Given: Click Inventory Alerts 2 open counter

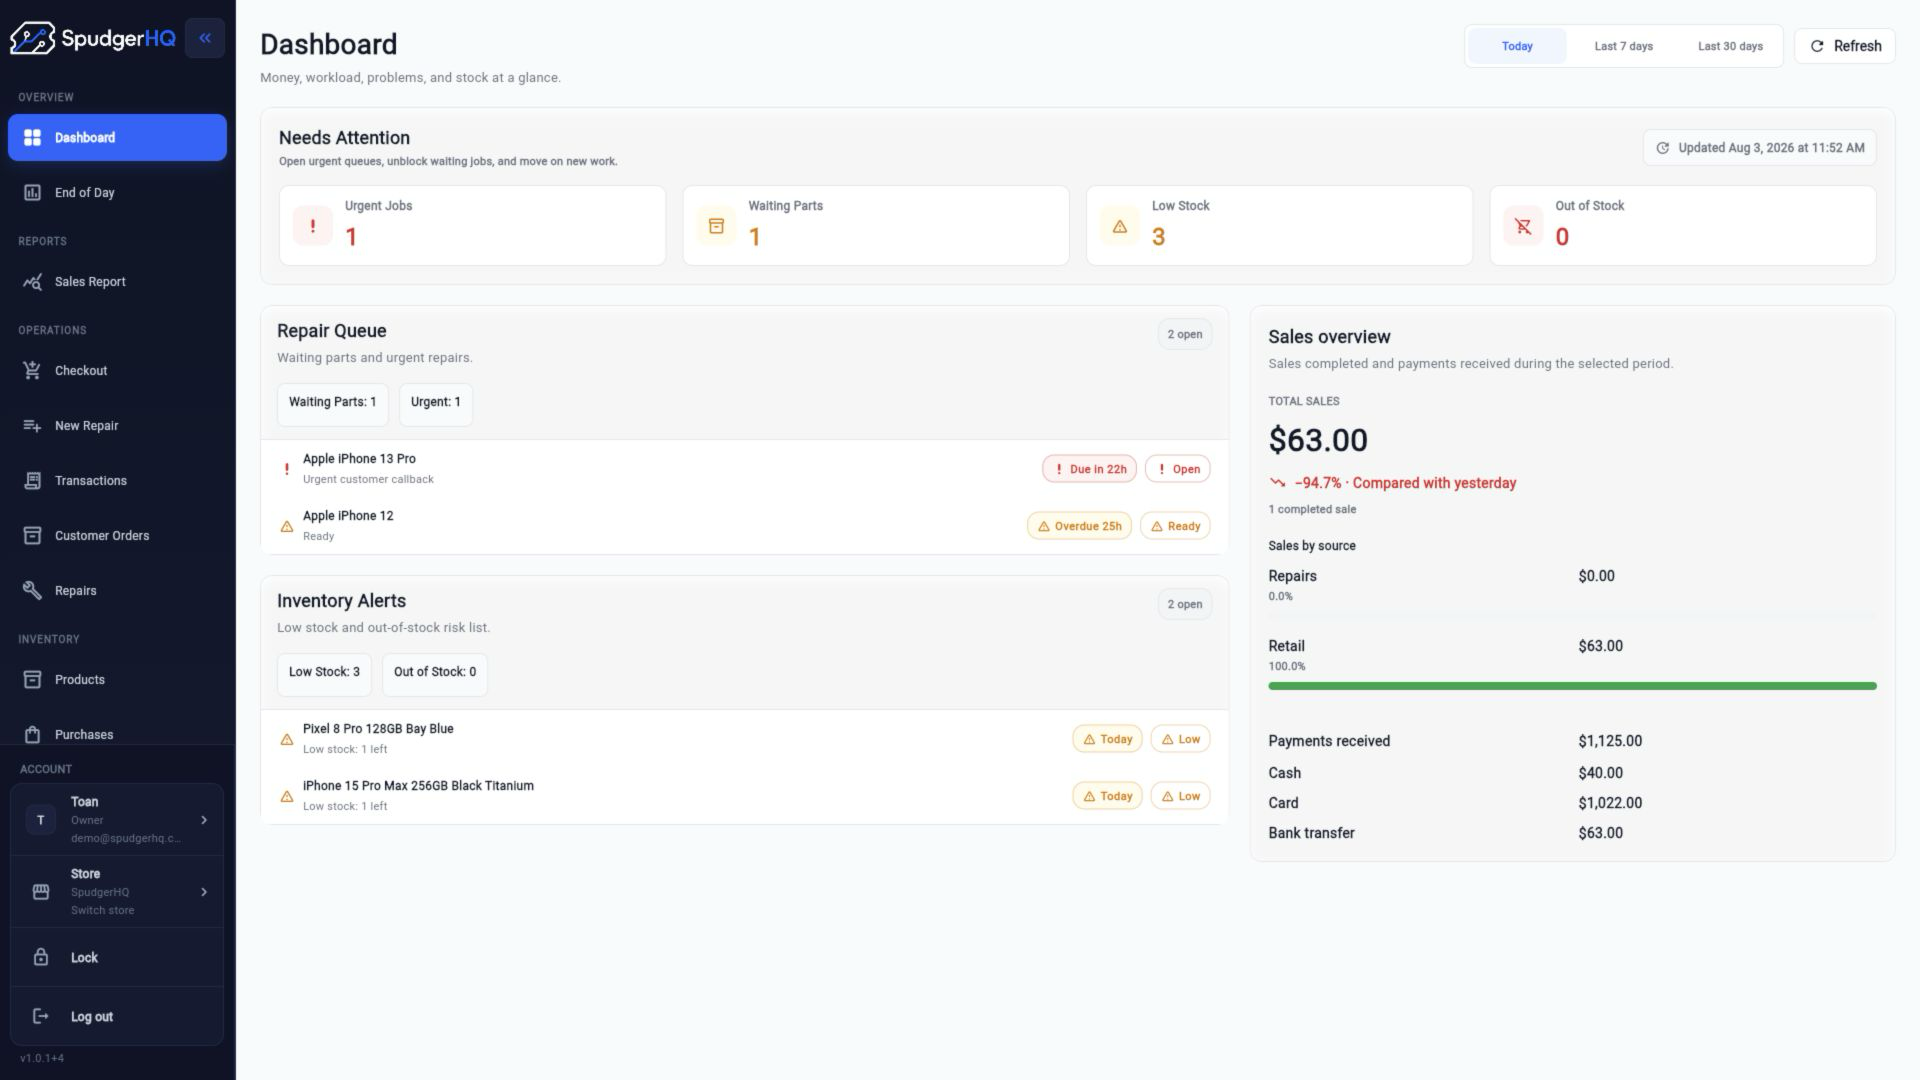Looking at the screenshot, I should (x=1185, y=604).
